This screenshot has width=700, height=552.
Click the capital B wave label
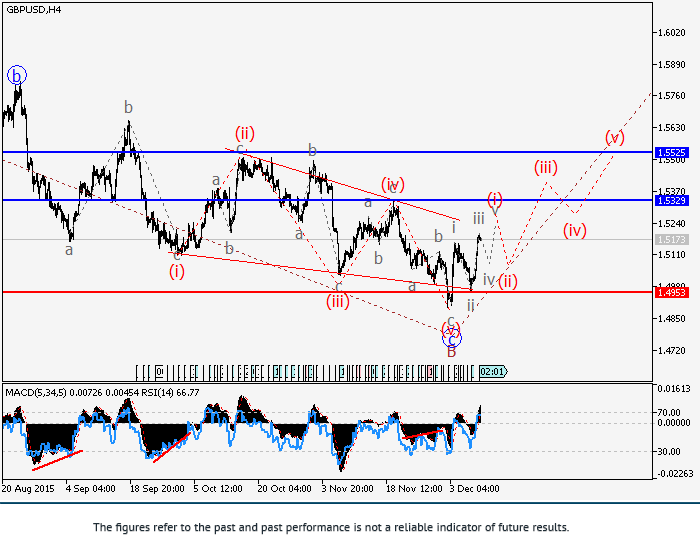tap(451, 352)
